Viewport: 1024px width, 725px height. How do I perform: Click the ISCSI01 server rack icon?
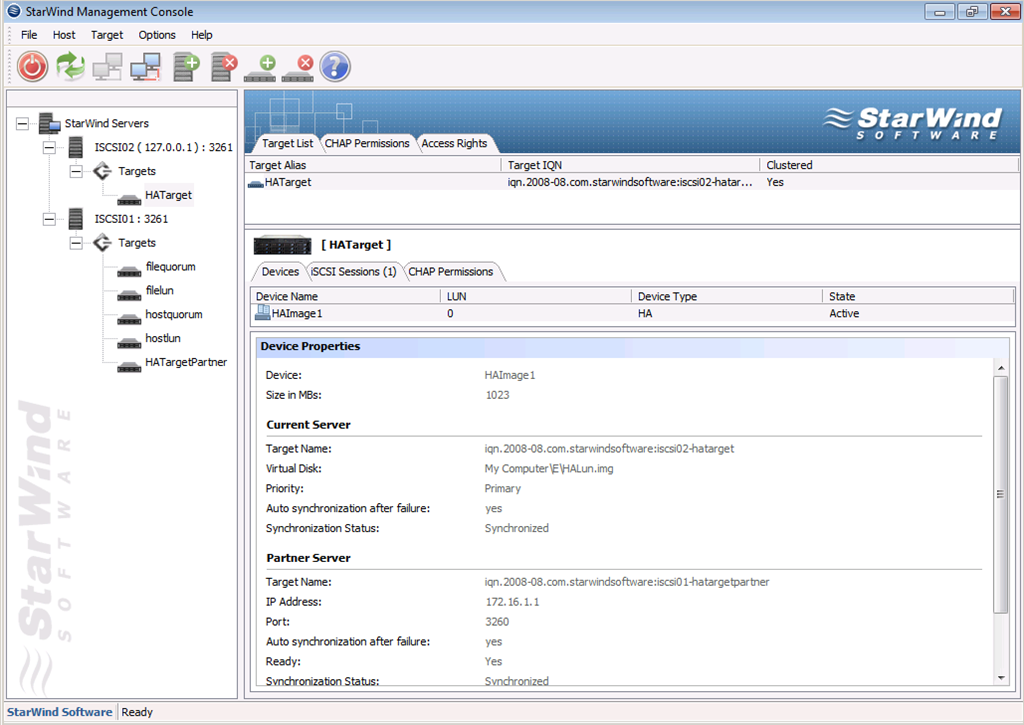(x=76, y=219)
